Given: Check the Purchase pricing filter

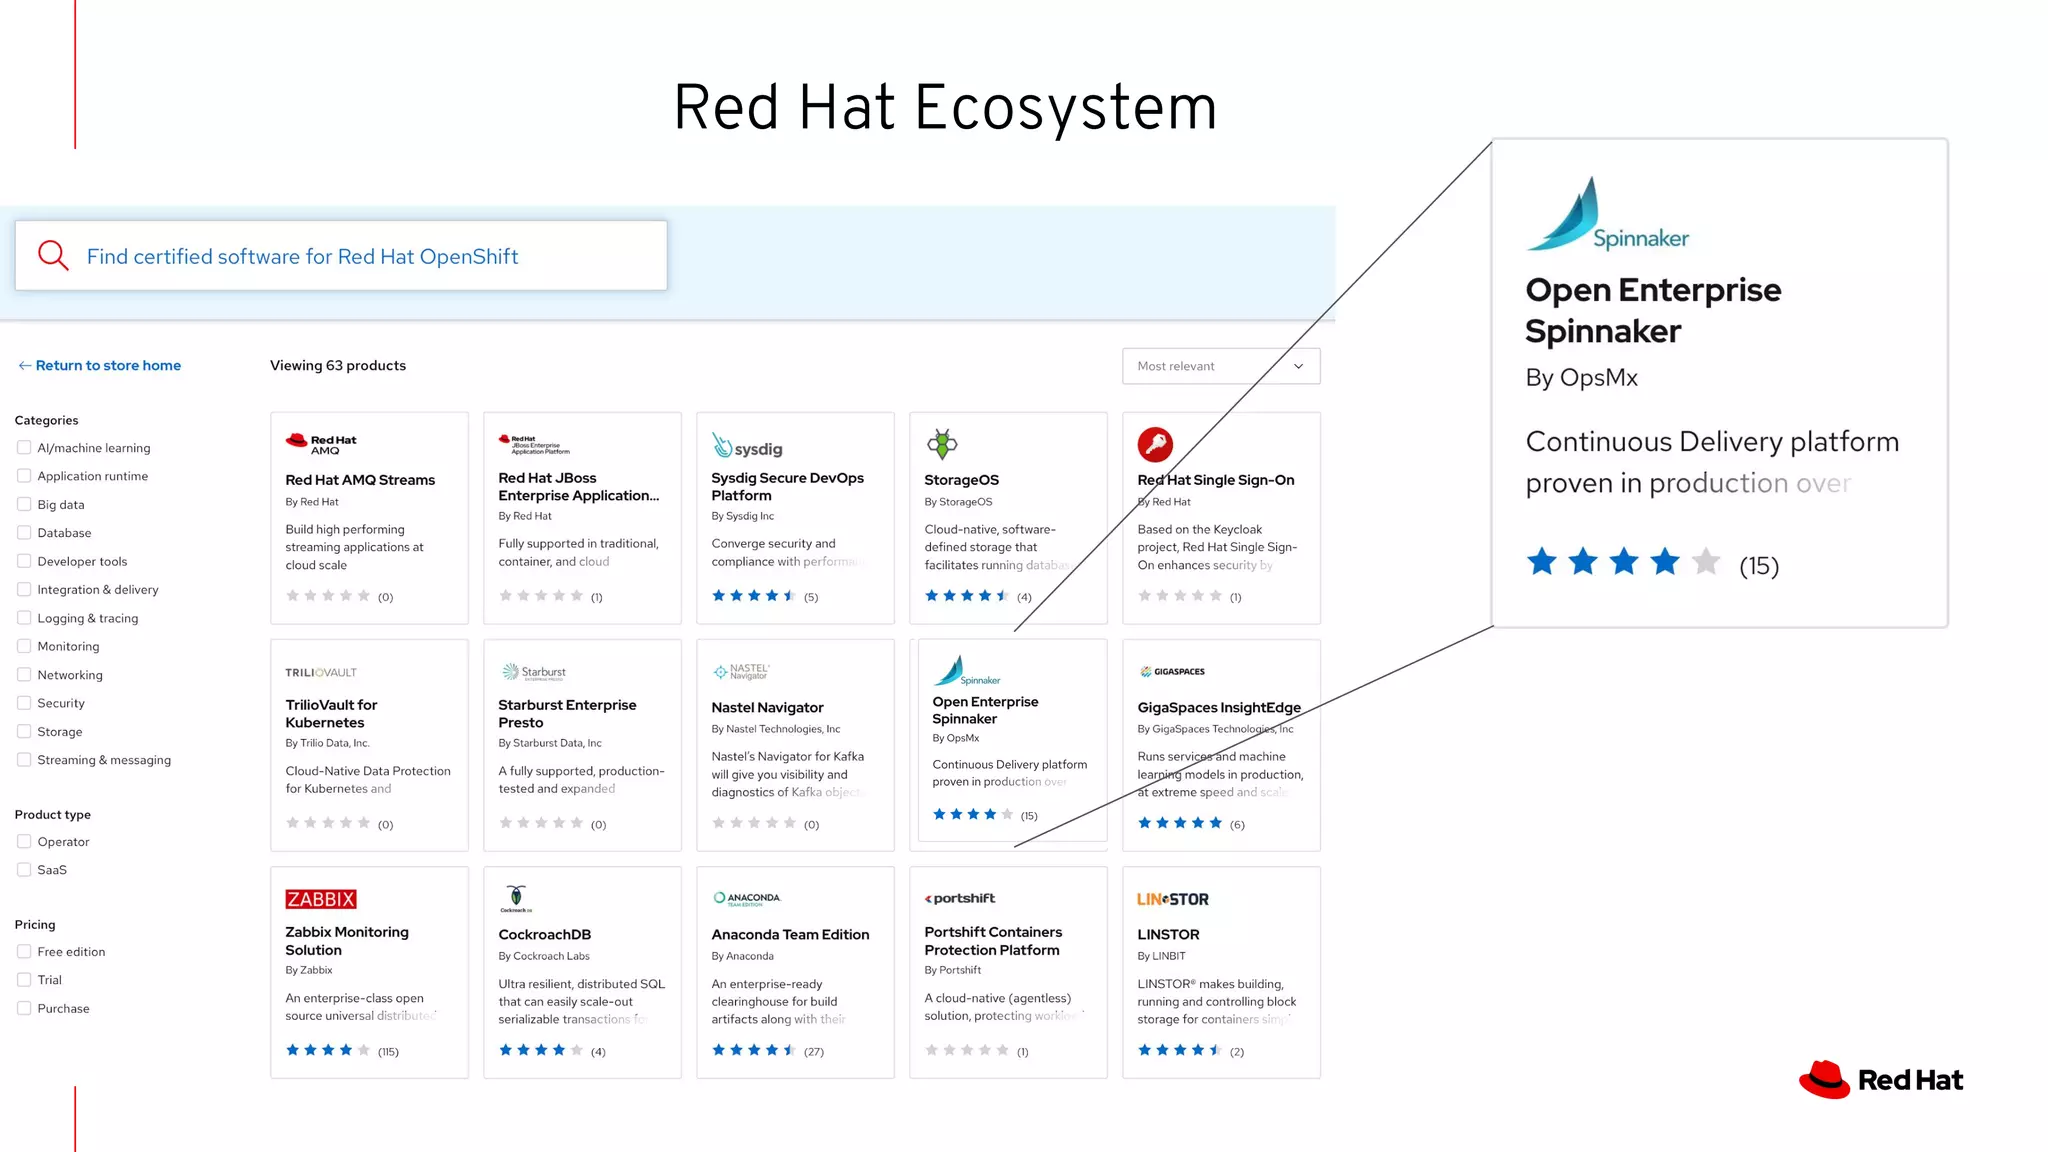Looking at the screenshot, I should click(24, 1009).
